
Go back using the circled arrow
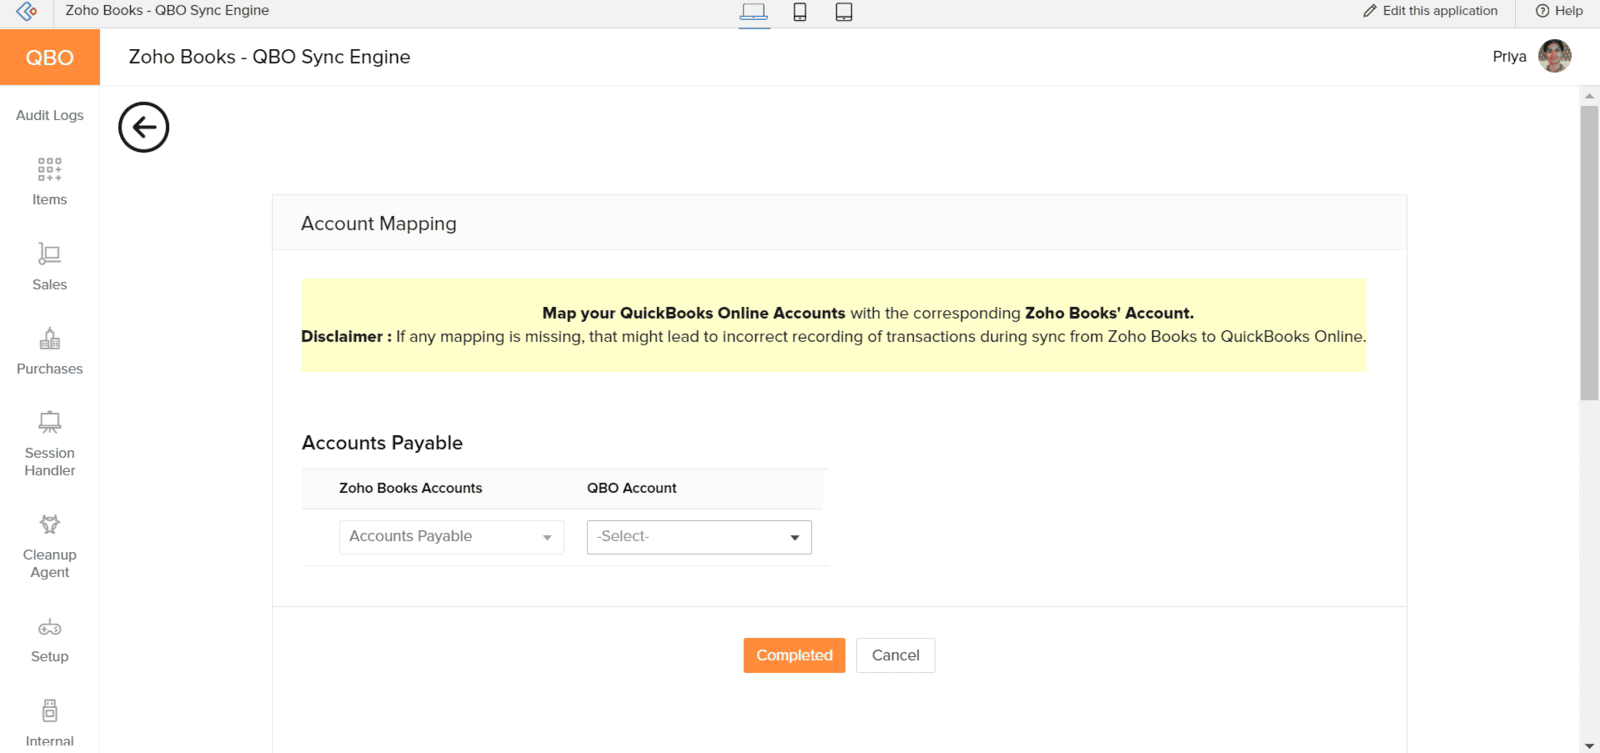(x=144, y=127)
